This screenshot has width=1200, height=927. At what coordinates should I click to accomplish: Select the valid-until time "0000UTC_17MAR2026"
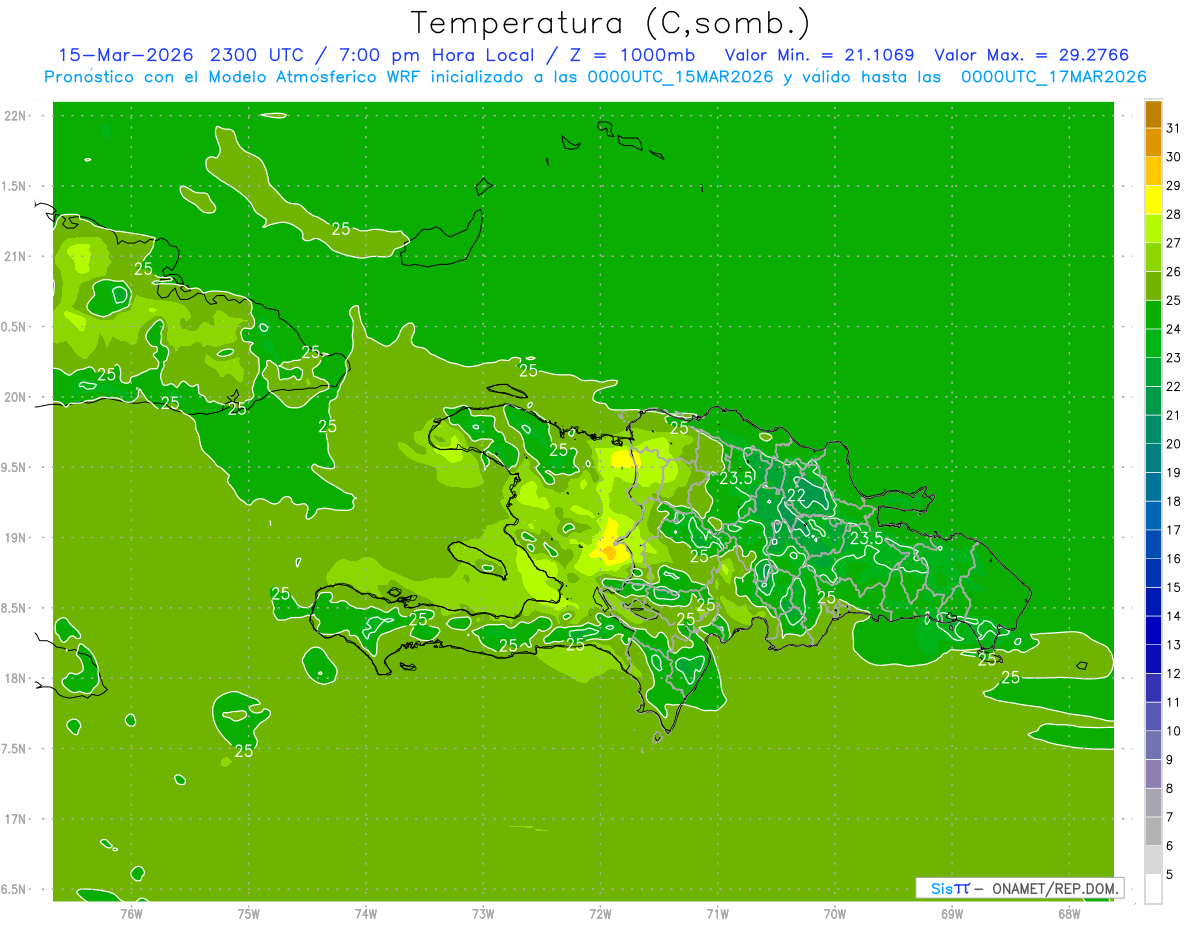[1053, 77]
